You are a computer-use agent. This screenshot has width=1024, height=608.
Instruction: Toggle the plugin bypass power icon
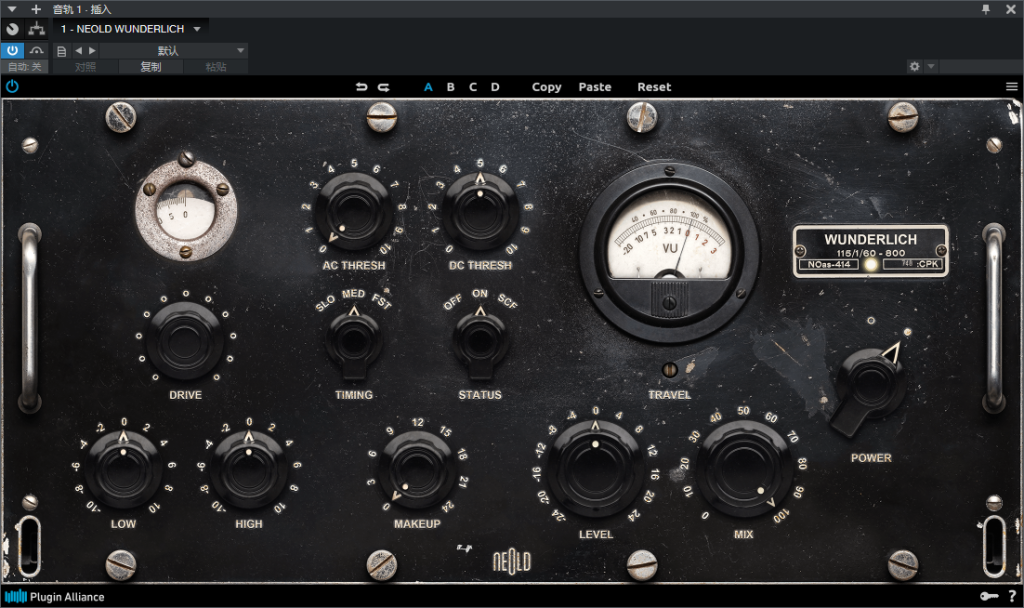(12, 86)
